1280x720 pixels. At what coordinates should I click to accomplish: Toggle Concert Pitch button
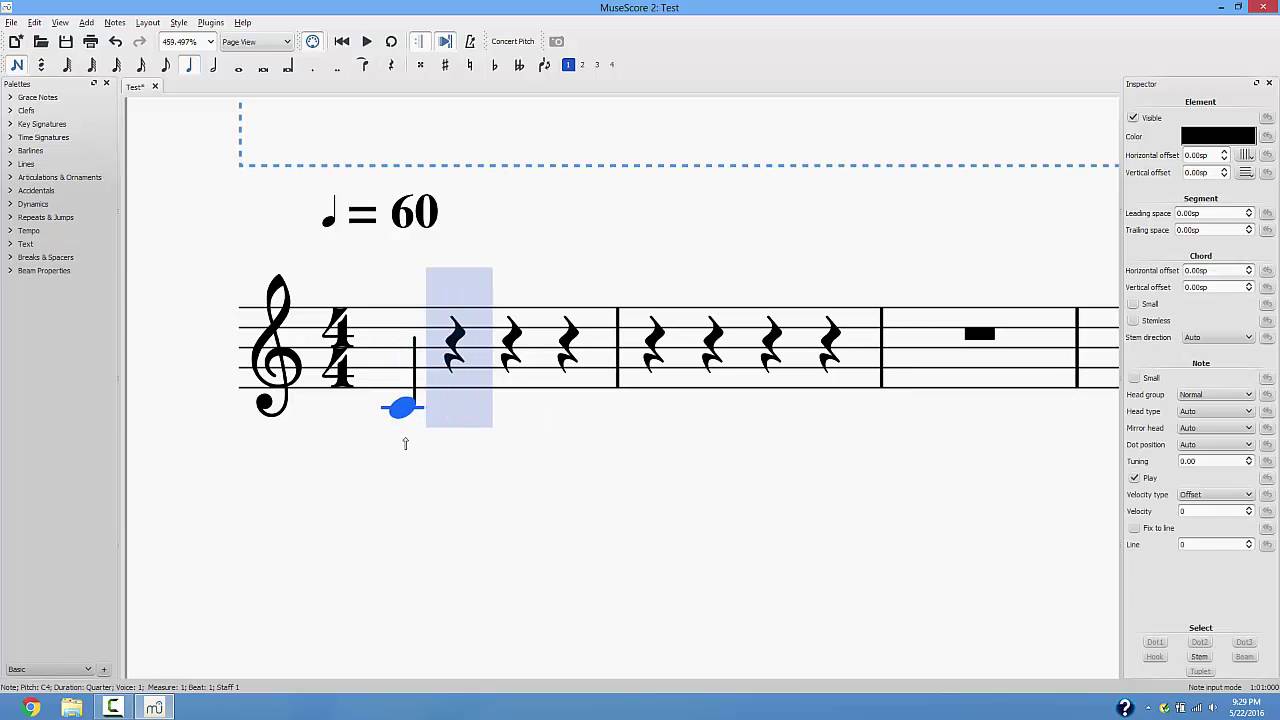pos(513,41)
